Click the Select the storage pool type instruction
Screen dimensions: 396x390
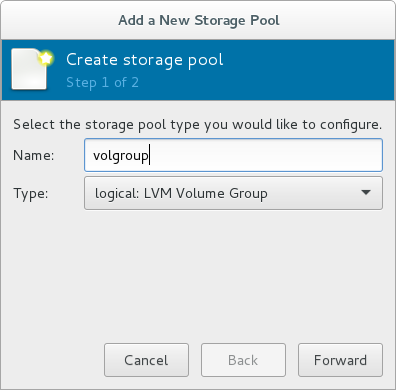pos(197,125)
